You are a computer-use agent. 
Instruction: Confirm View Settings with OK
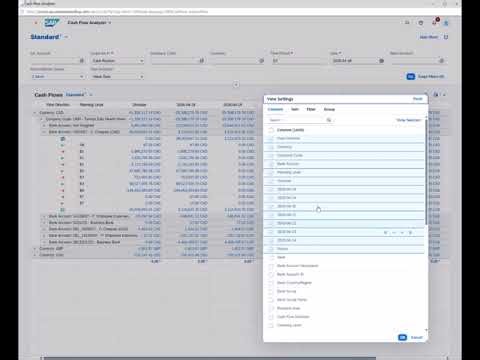coord(402,337)
